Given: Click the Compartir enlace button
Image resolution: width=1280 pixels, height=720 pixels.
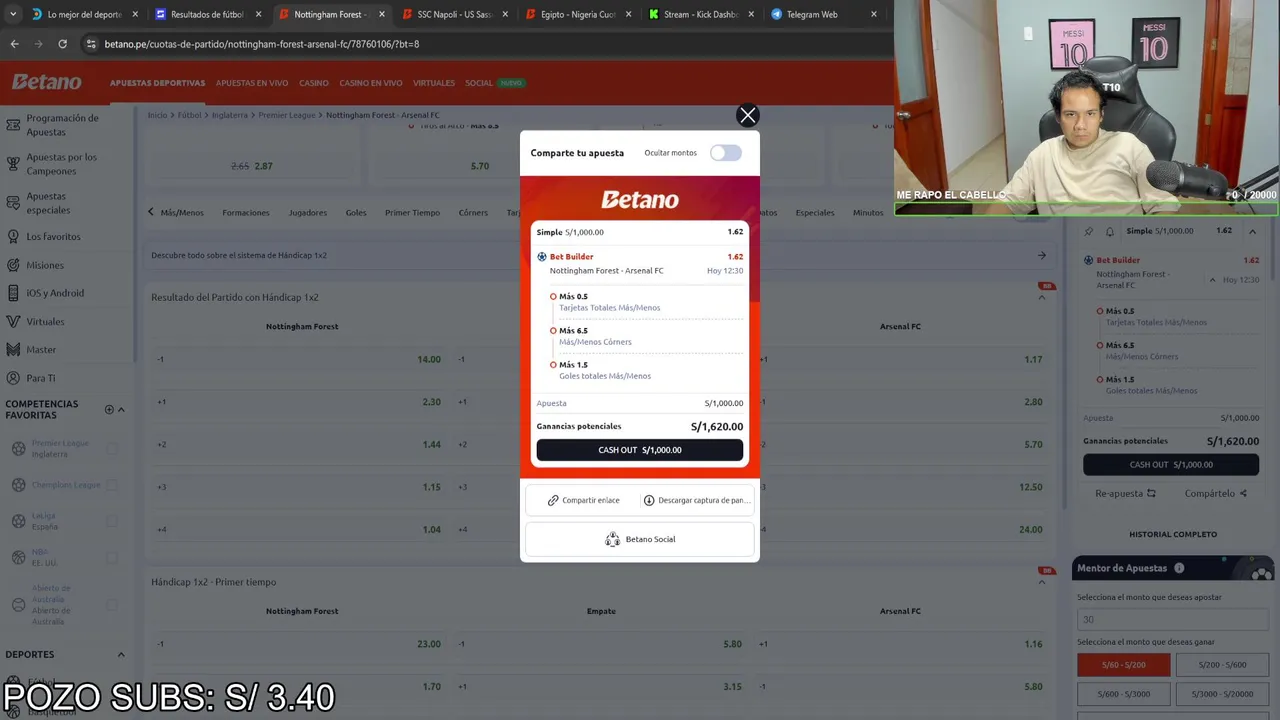Looking at the screenshot, I should tap(583, 500).
